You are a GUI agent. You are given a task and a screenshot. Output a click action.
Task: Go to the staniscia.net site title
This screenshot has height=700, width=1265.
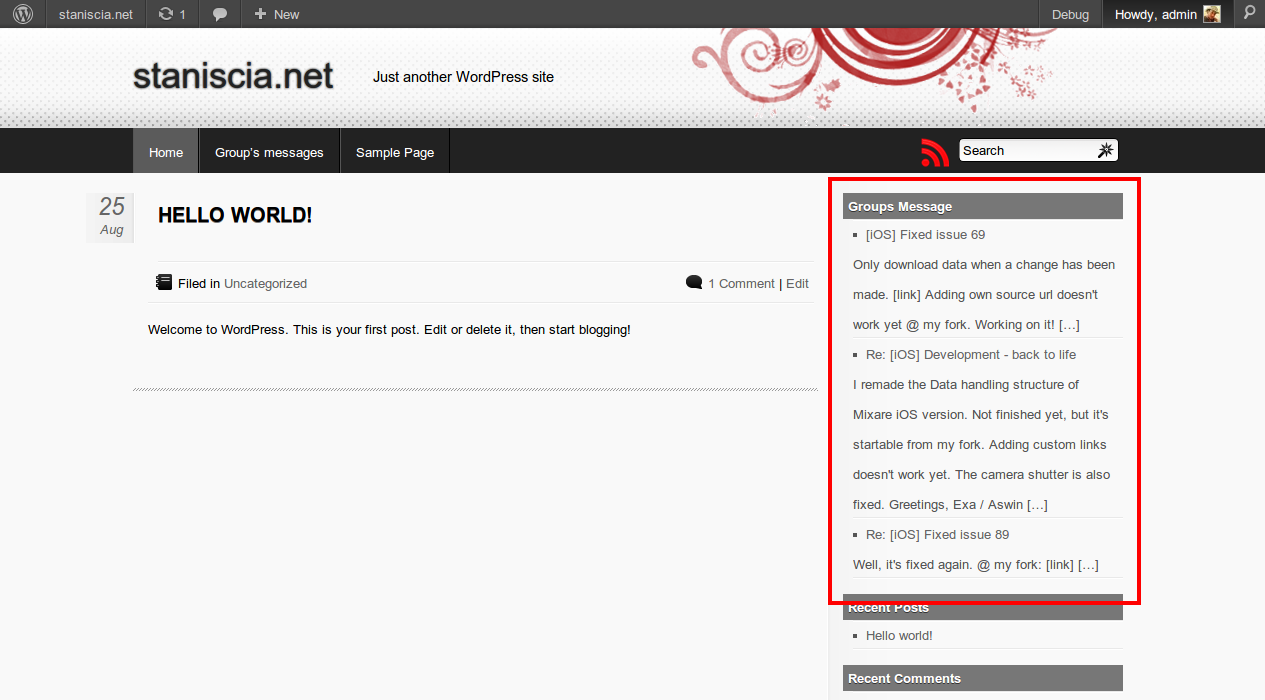(233, 76)
